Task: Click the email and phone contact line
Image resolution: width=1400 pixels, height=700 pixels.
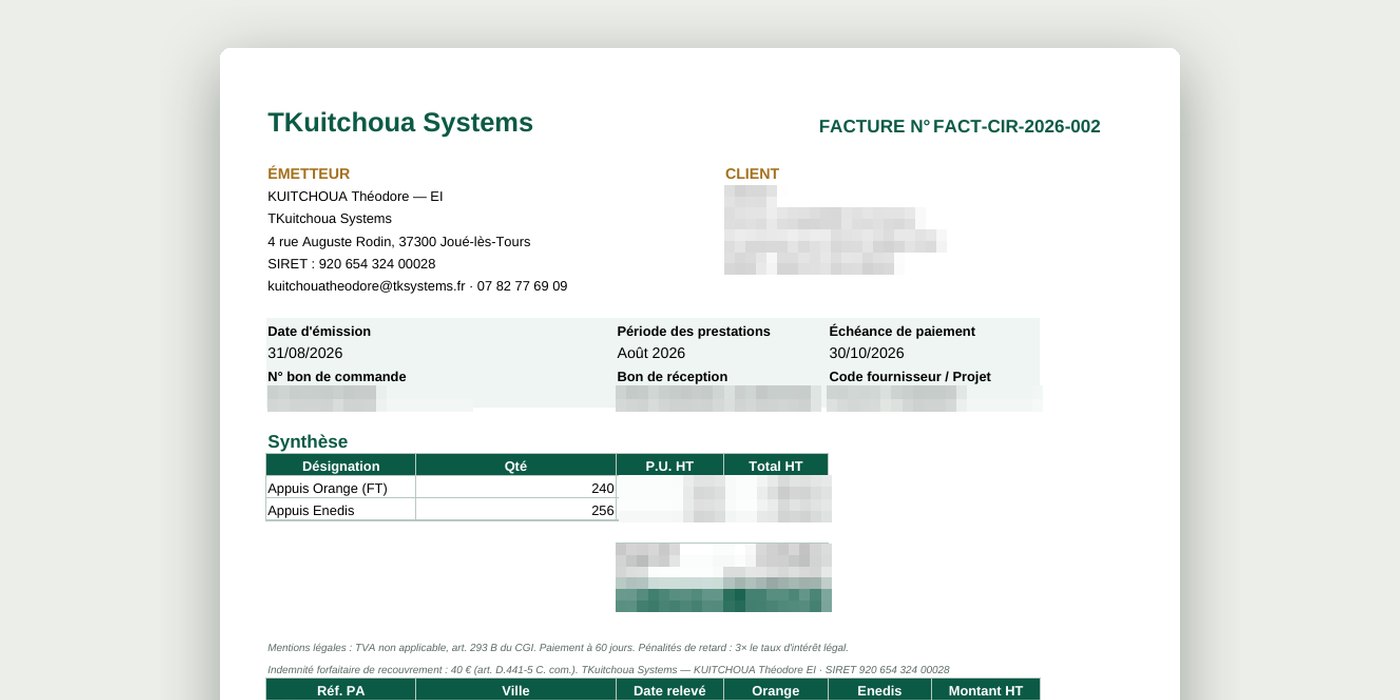Action: [x=418, y=286]
